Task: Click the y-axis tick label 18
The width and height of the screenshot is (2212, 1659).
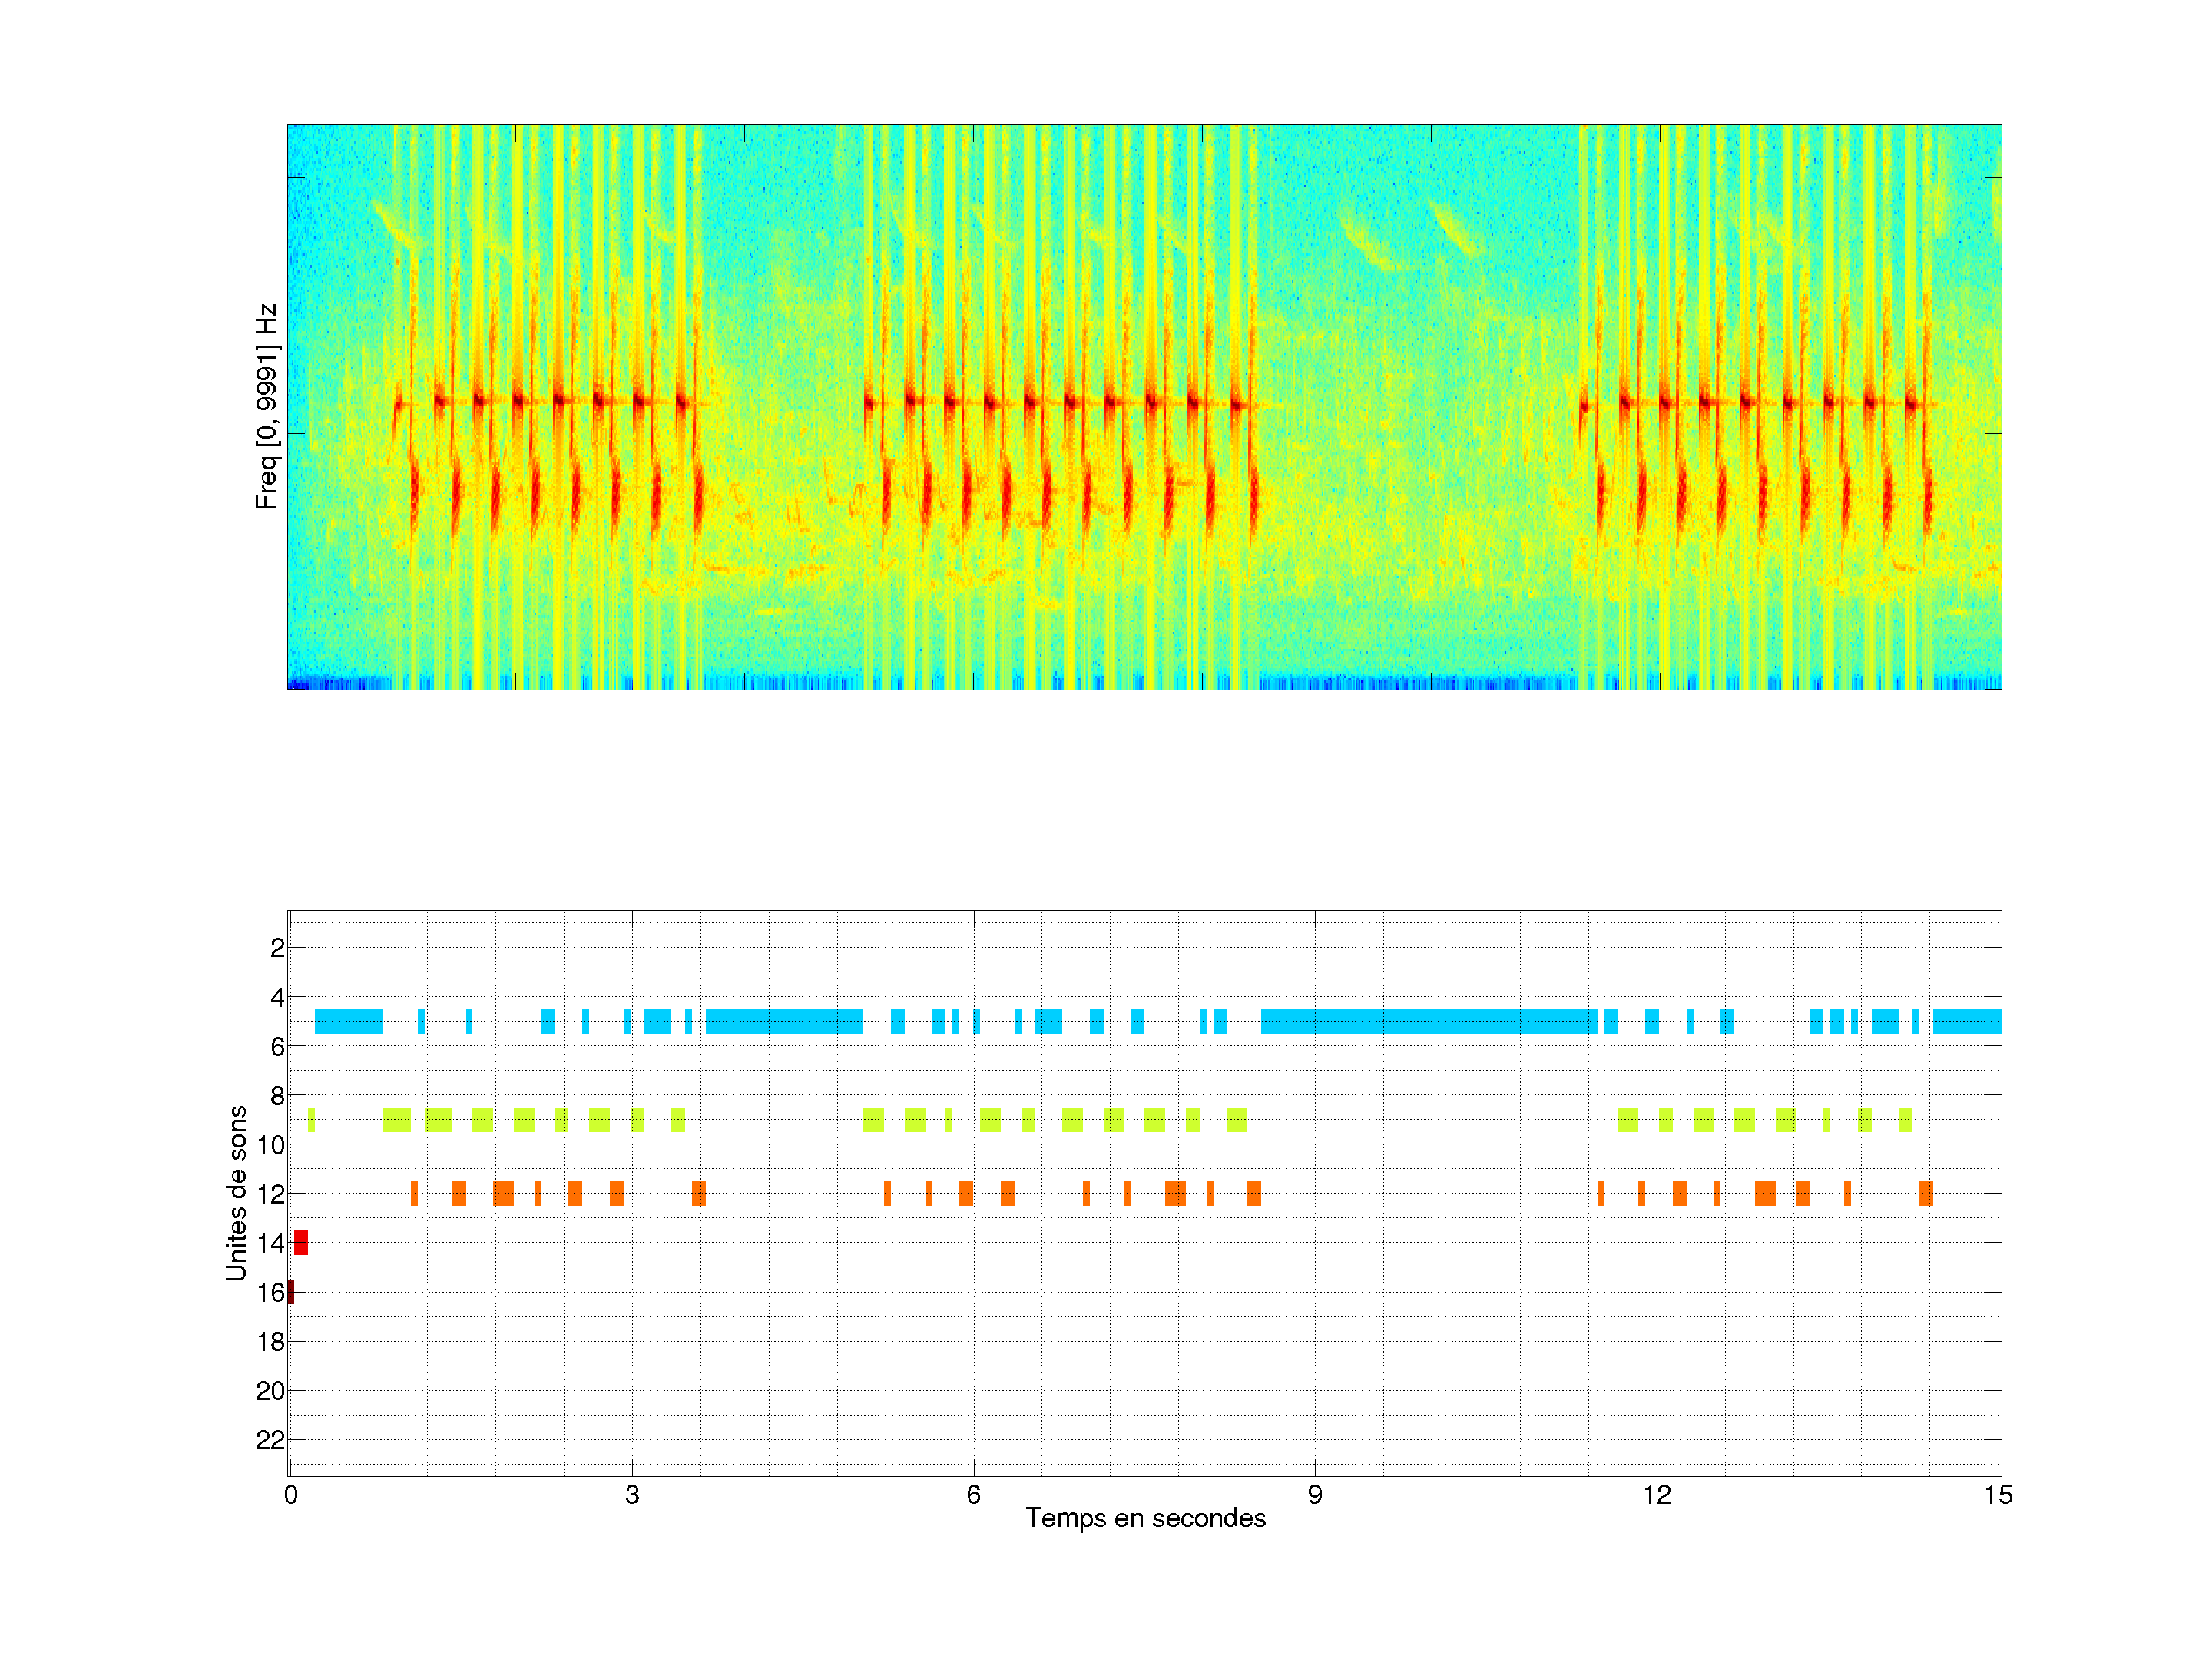Action: (x=270, y=1342)
